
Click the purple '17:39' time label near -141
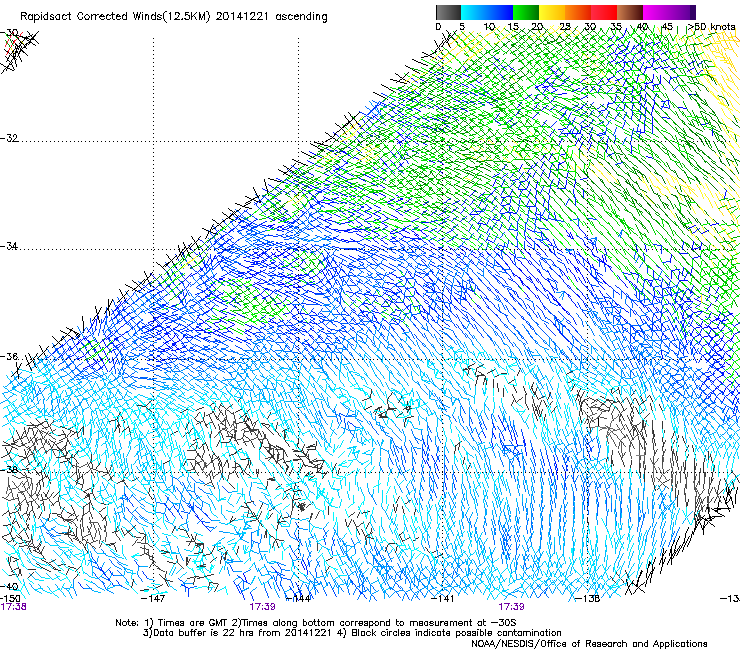[x=511, y=607]
